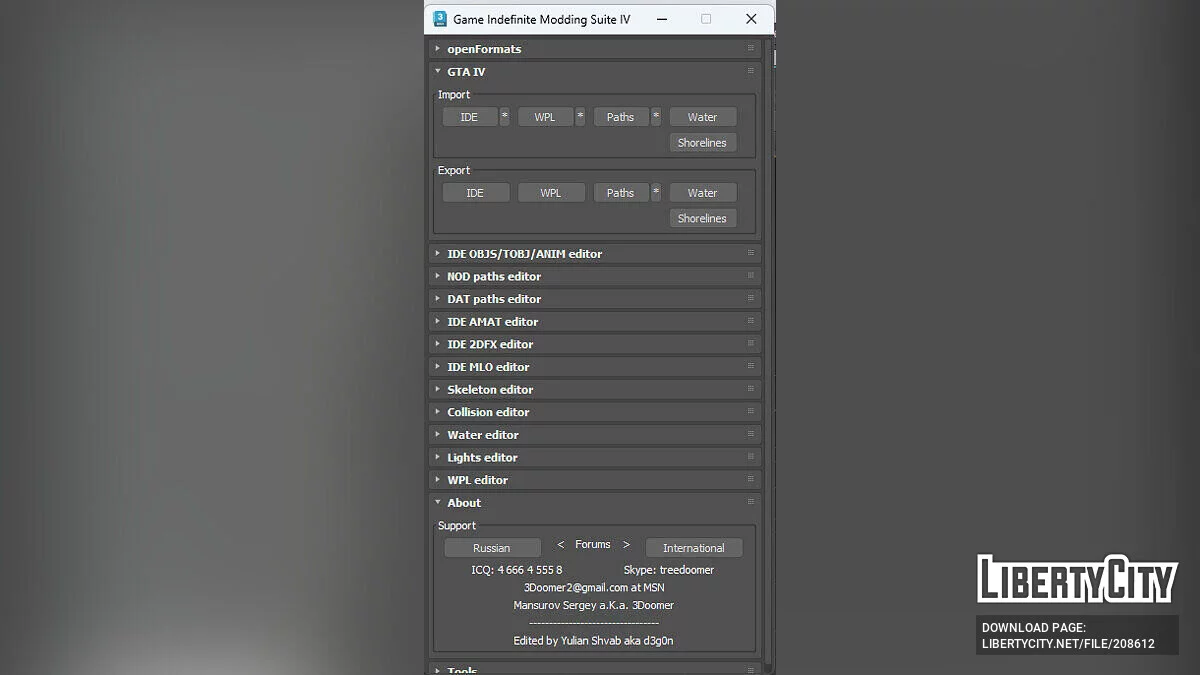Screen dimensions: 1200x675
Task: Click the star button beside Import WPL
Action: click(581, 117)
